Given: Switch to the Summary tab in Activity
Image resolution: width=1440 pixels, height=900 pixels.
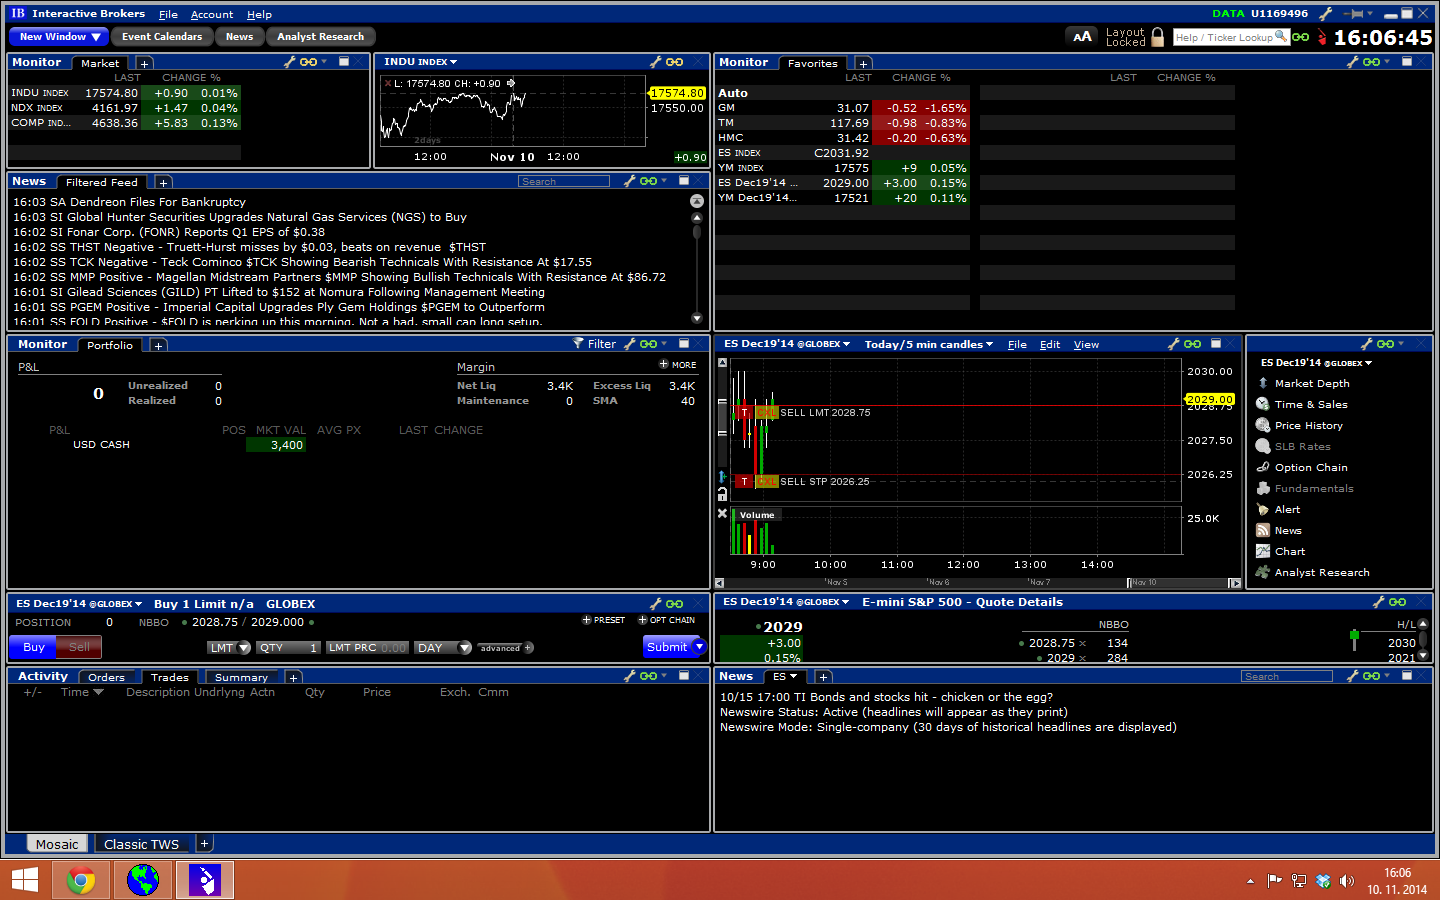Looking at the screenshot, I should pos(241,677).
